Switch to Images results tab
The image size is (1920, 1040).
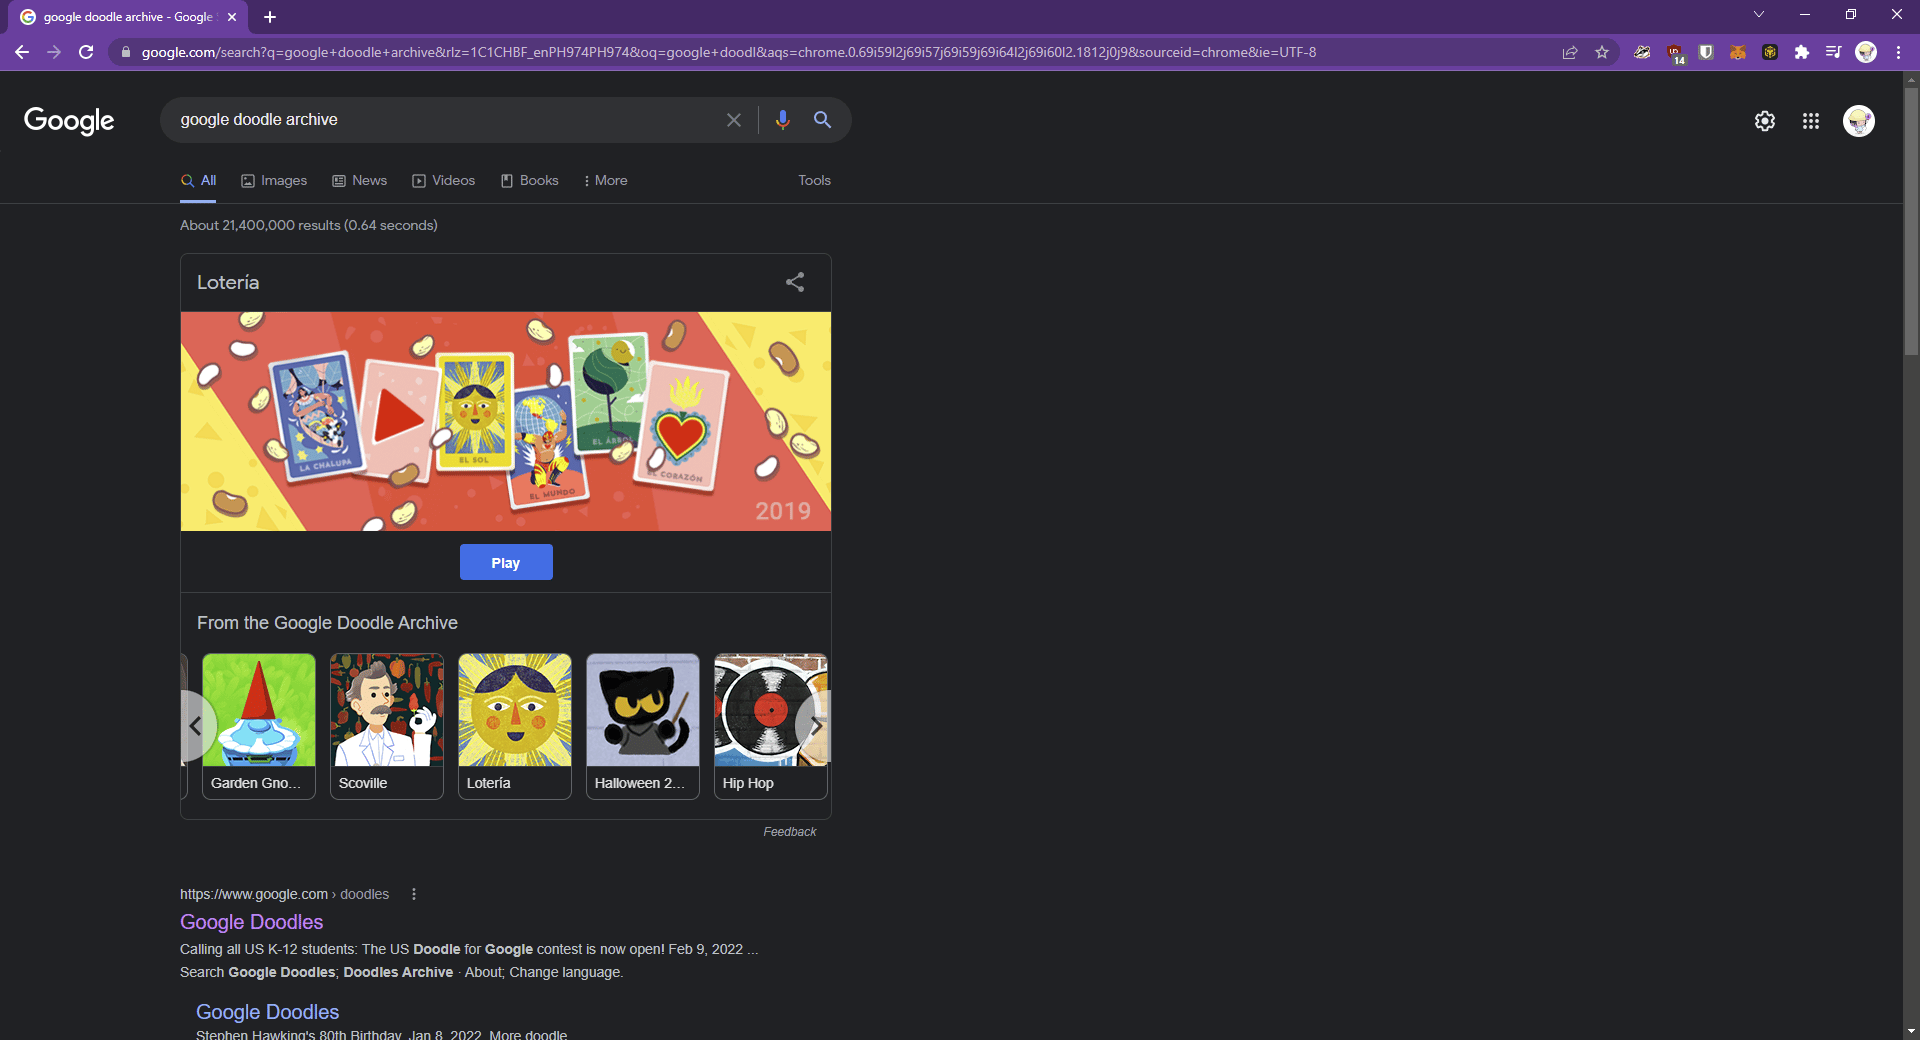[x=274, y=181]
